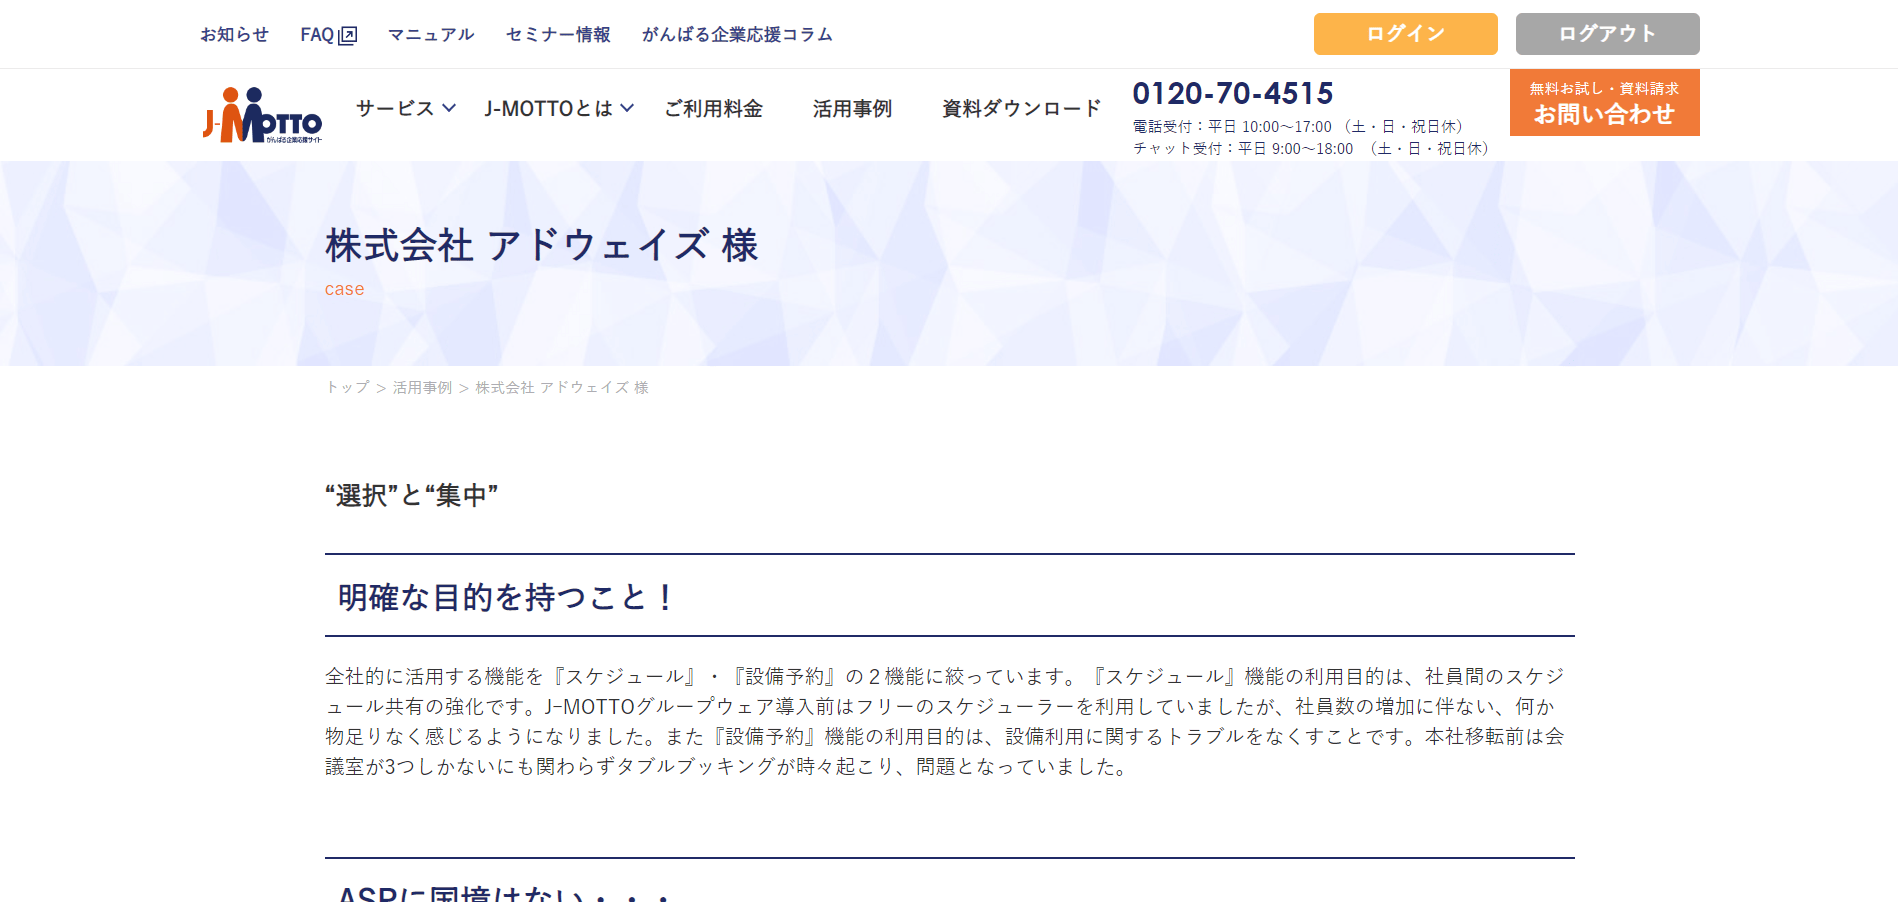Screen dimensions: 1898x902
Task: Click the J-MOTTO logo
Action: tap(262, 115)
